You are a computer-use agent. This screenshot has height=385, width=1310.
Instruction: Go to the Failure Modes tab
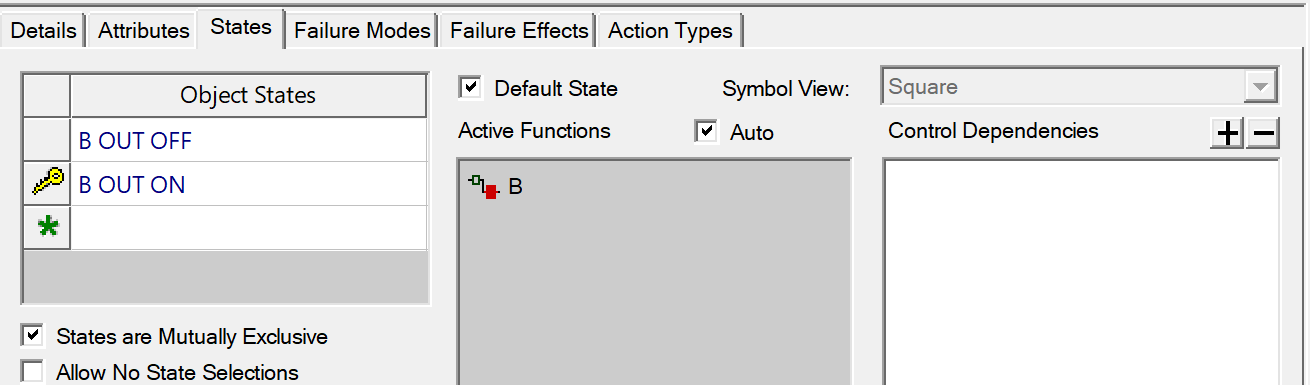click(x=362, y=31)
